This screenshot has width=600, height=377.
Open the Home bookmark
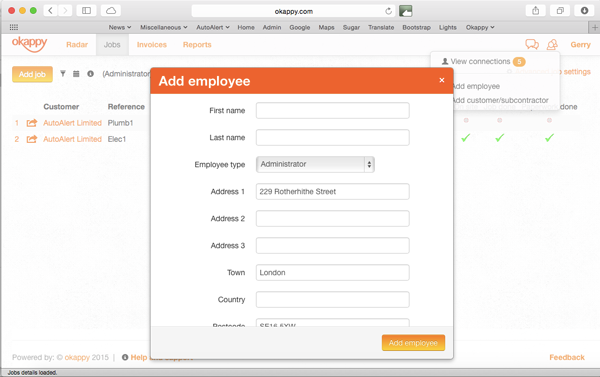pos(246,27)
